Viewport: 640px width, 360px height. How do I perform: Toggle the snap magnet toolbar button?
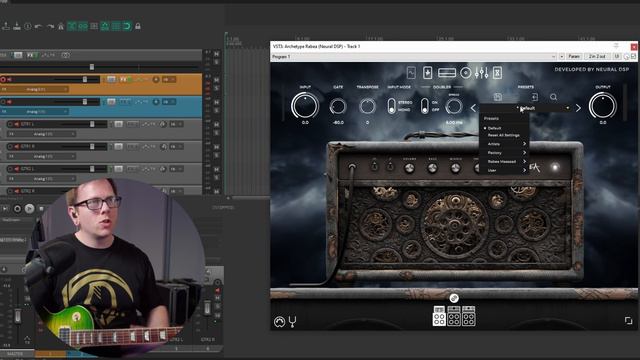click(127, 27)
